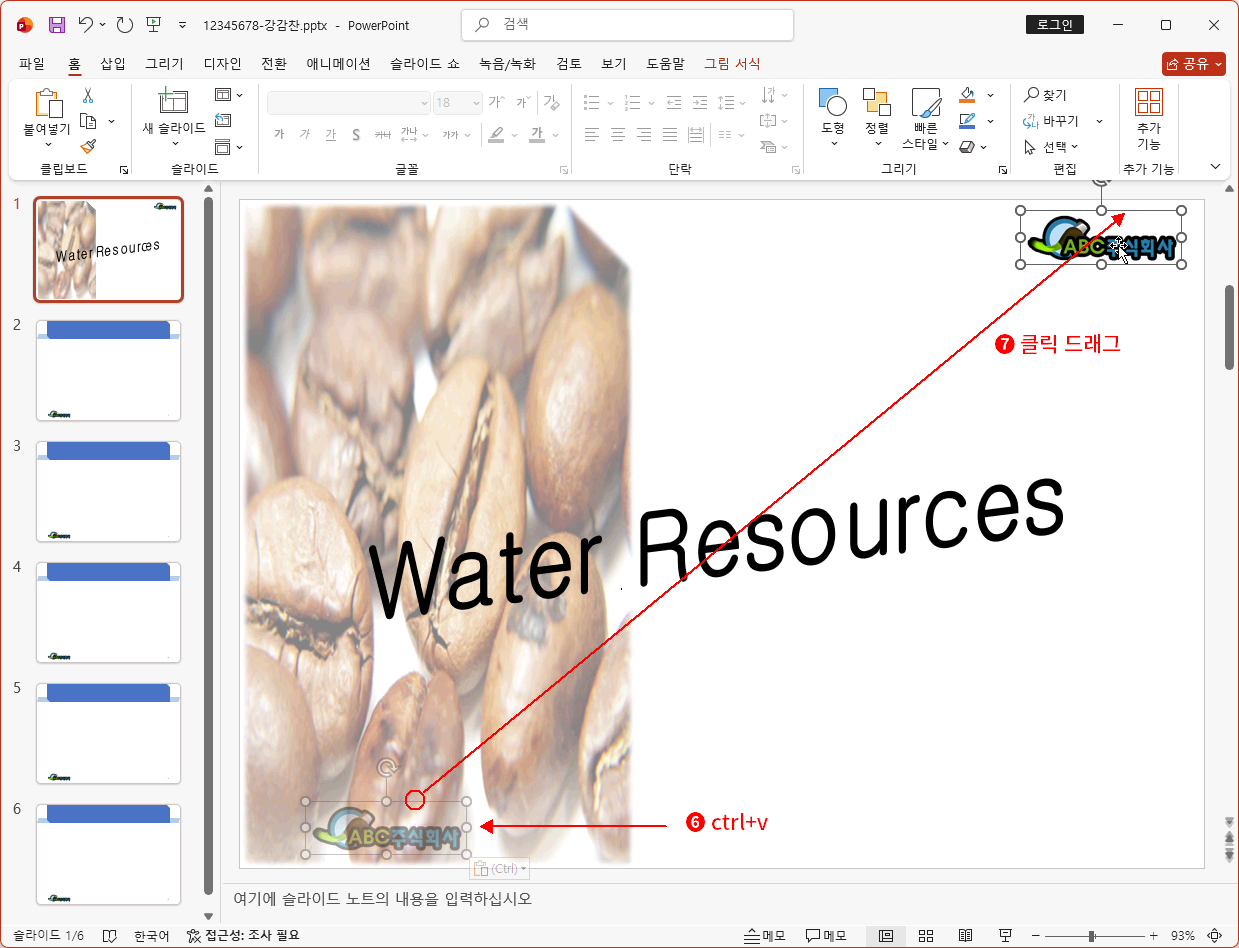The image size is (1239, 948).
Task: Click the Arrange (정렬) icon
Action: pos(876,110)
